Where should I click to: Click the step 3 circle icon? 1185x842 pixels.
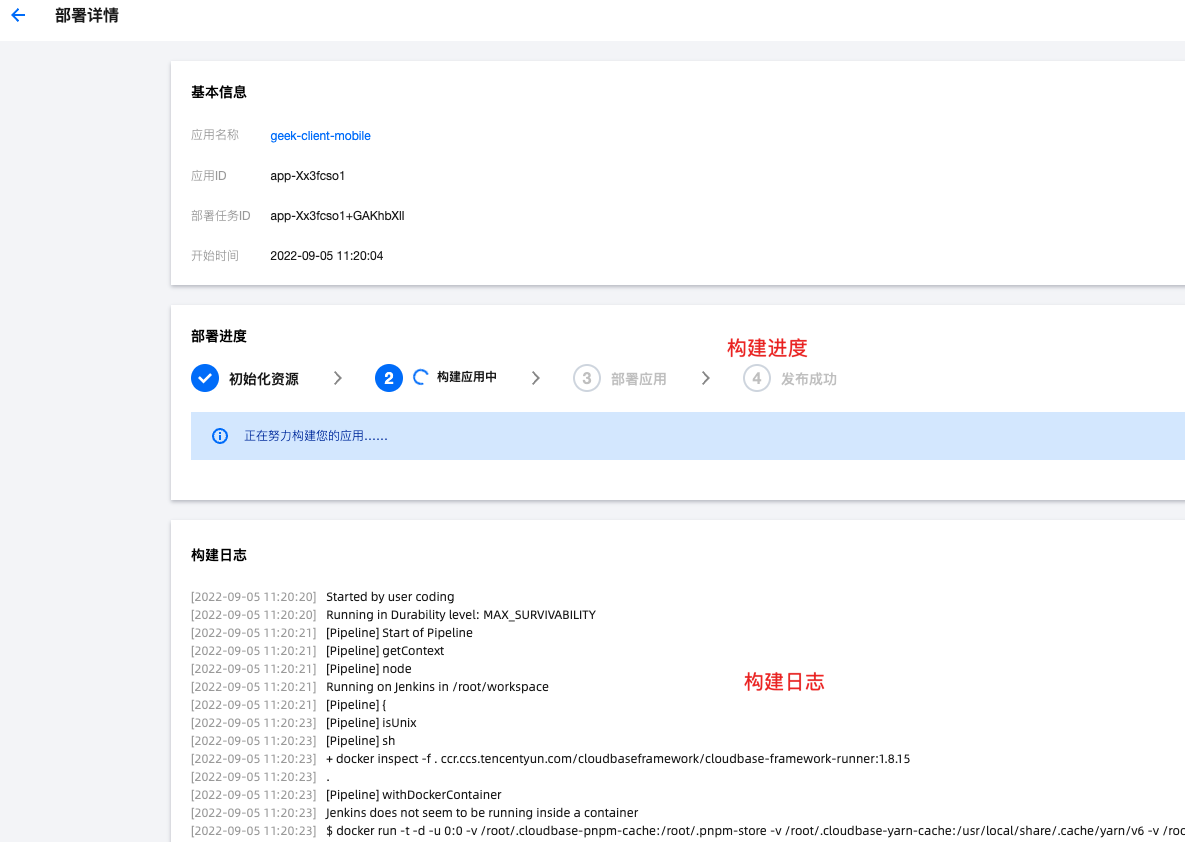click(587, 379)
